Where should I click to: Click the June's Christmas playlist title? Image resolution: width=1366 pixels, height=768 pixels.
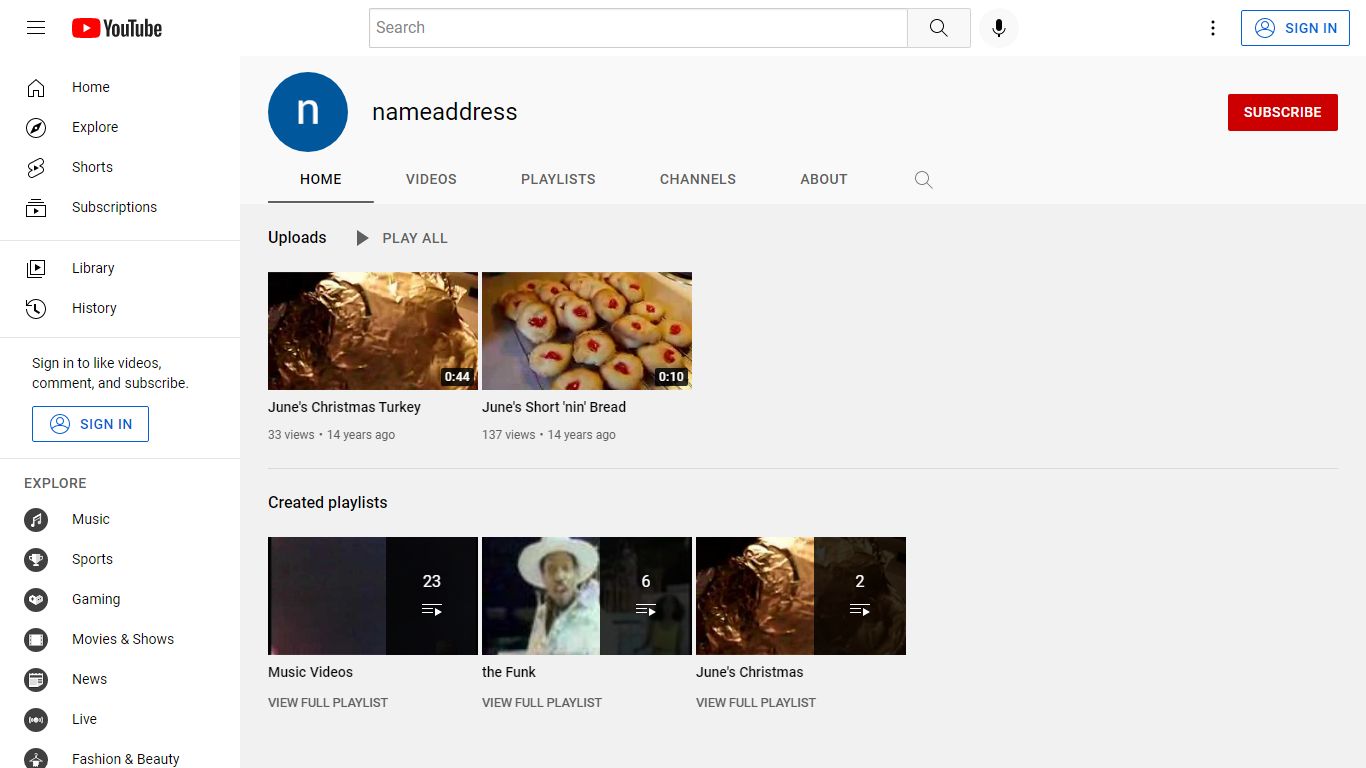(750, 672)
